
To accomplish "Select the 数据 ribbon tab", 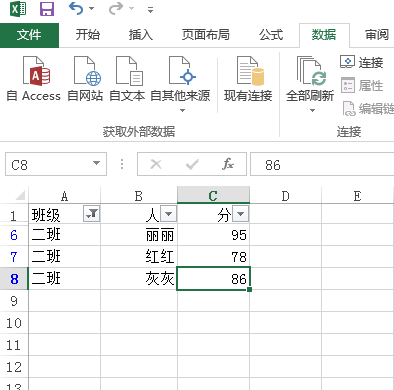I will point(324,35).
